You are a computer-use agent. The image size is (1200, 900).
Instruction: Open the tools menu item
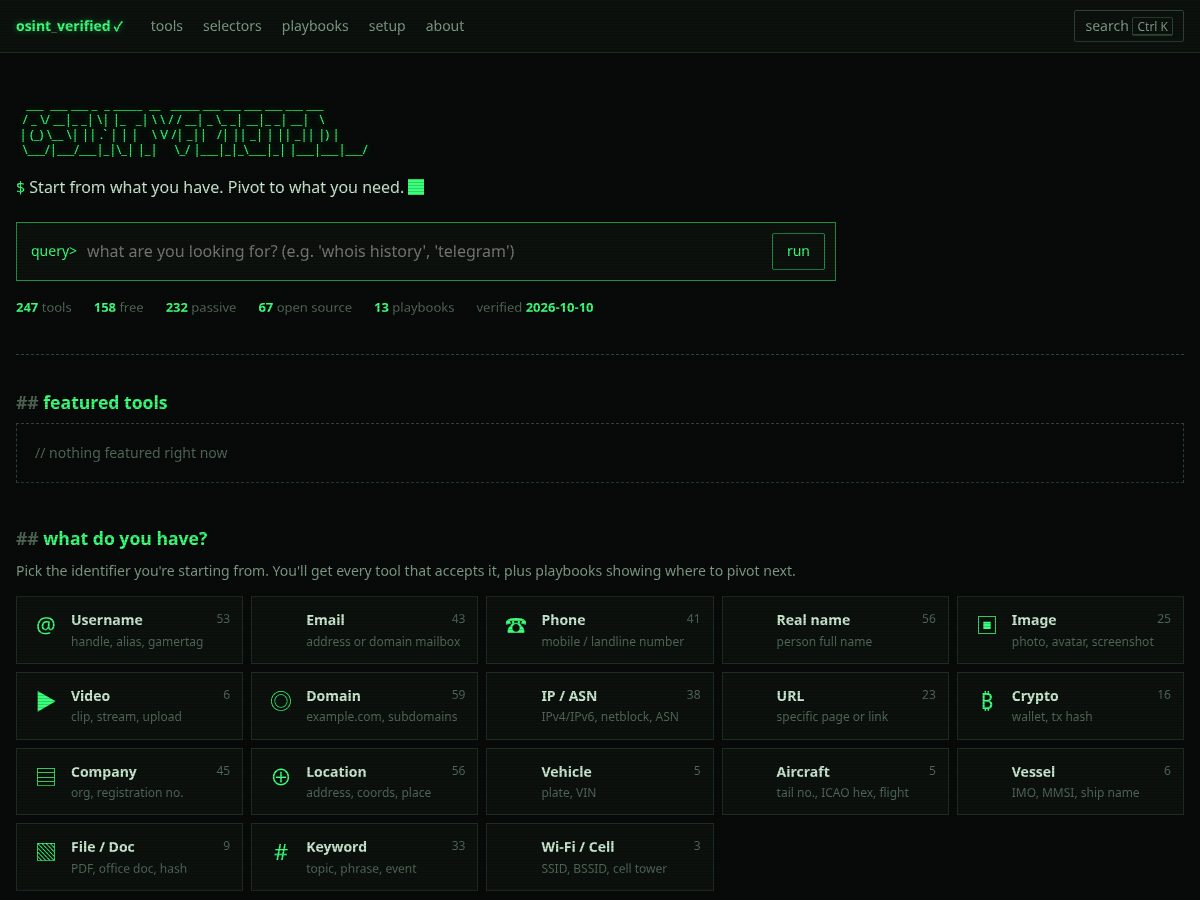click(167, 26)
